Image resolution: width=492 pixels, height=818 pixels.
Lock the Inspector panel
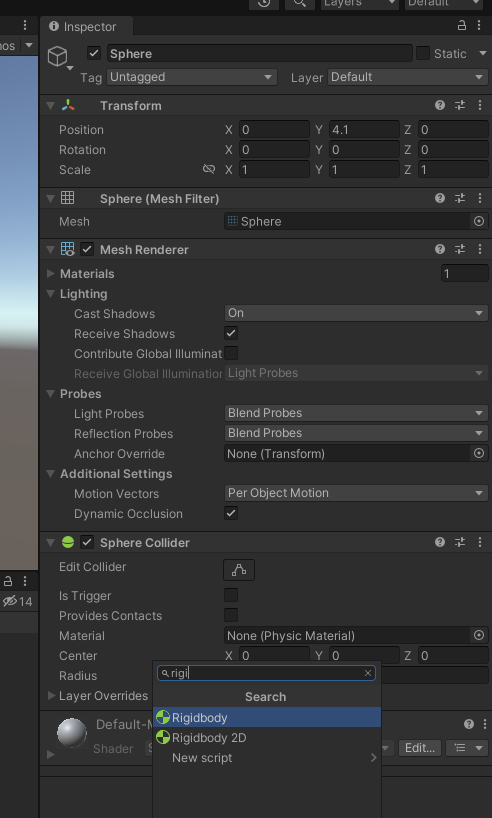pyautogui.click(x=462, y=25)
